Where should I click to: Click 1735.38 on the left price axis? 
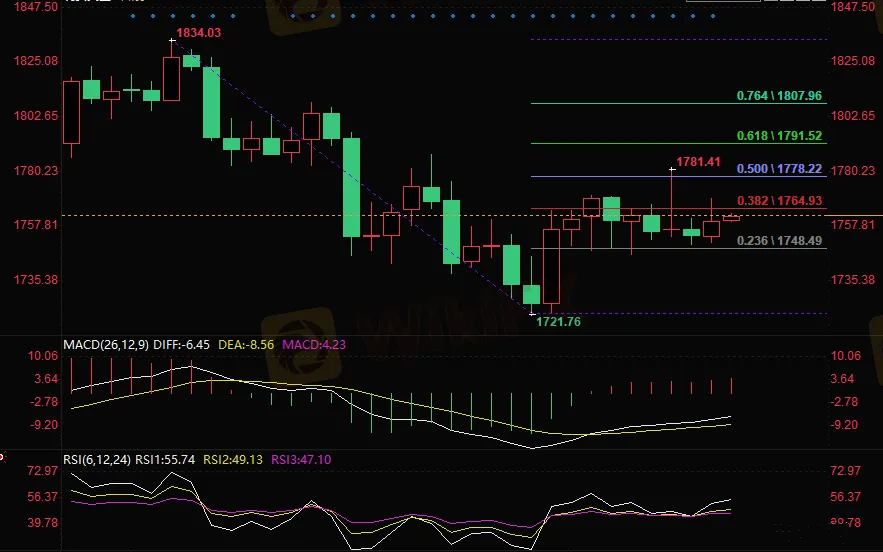point(35,279)
